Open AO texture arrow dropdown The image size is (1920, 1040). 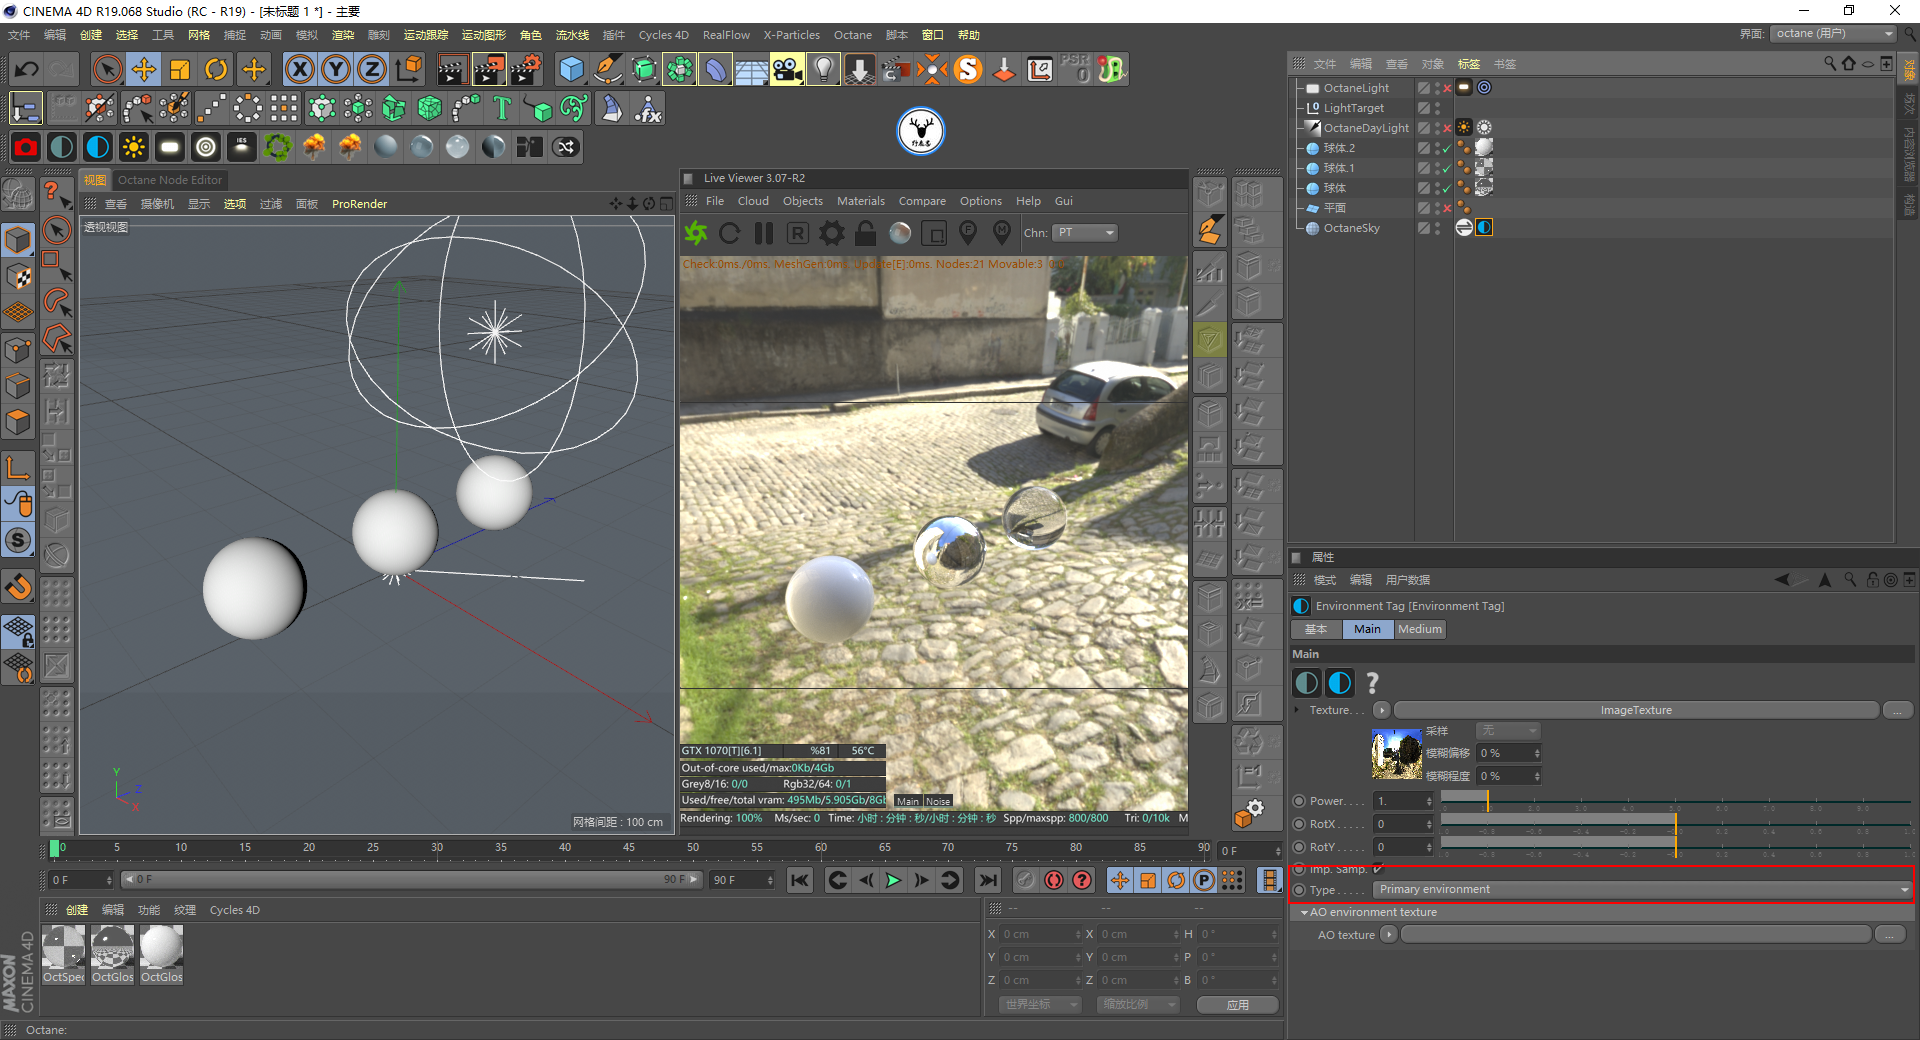point(1389,935)
